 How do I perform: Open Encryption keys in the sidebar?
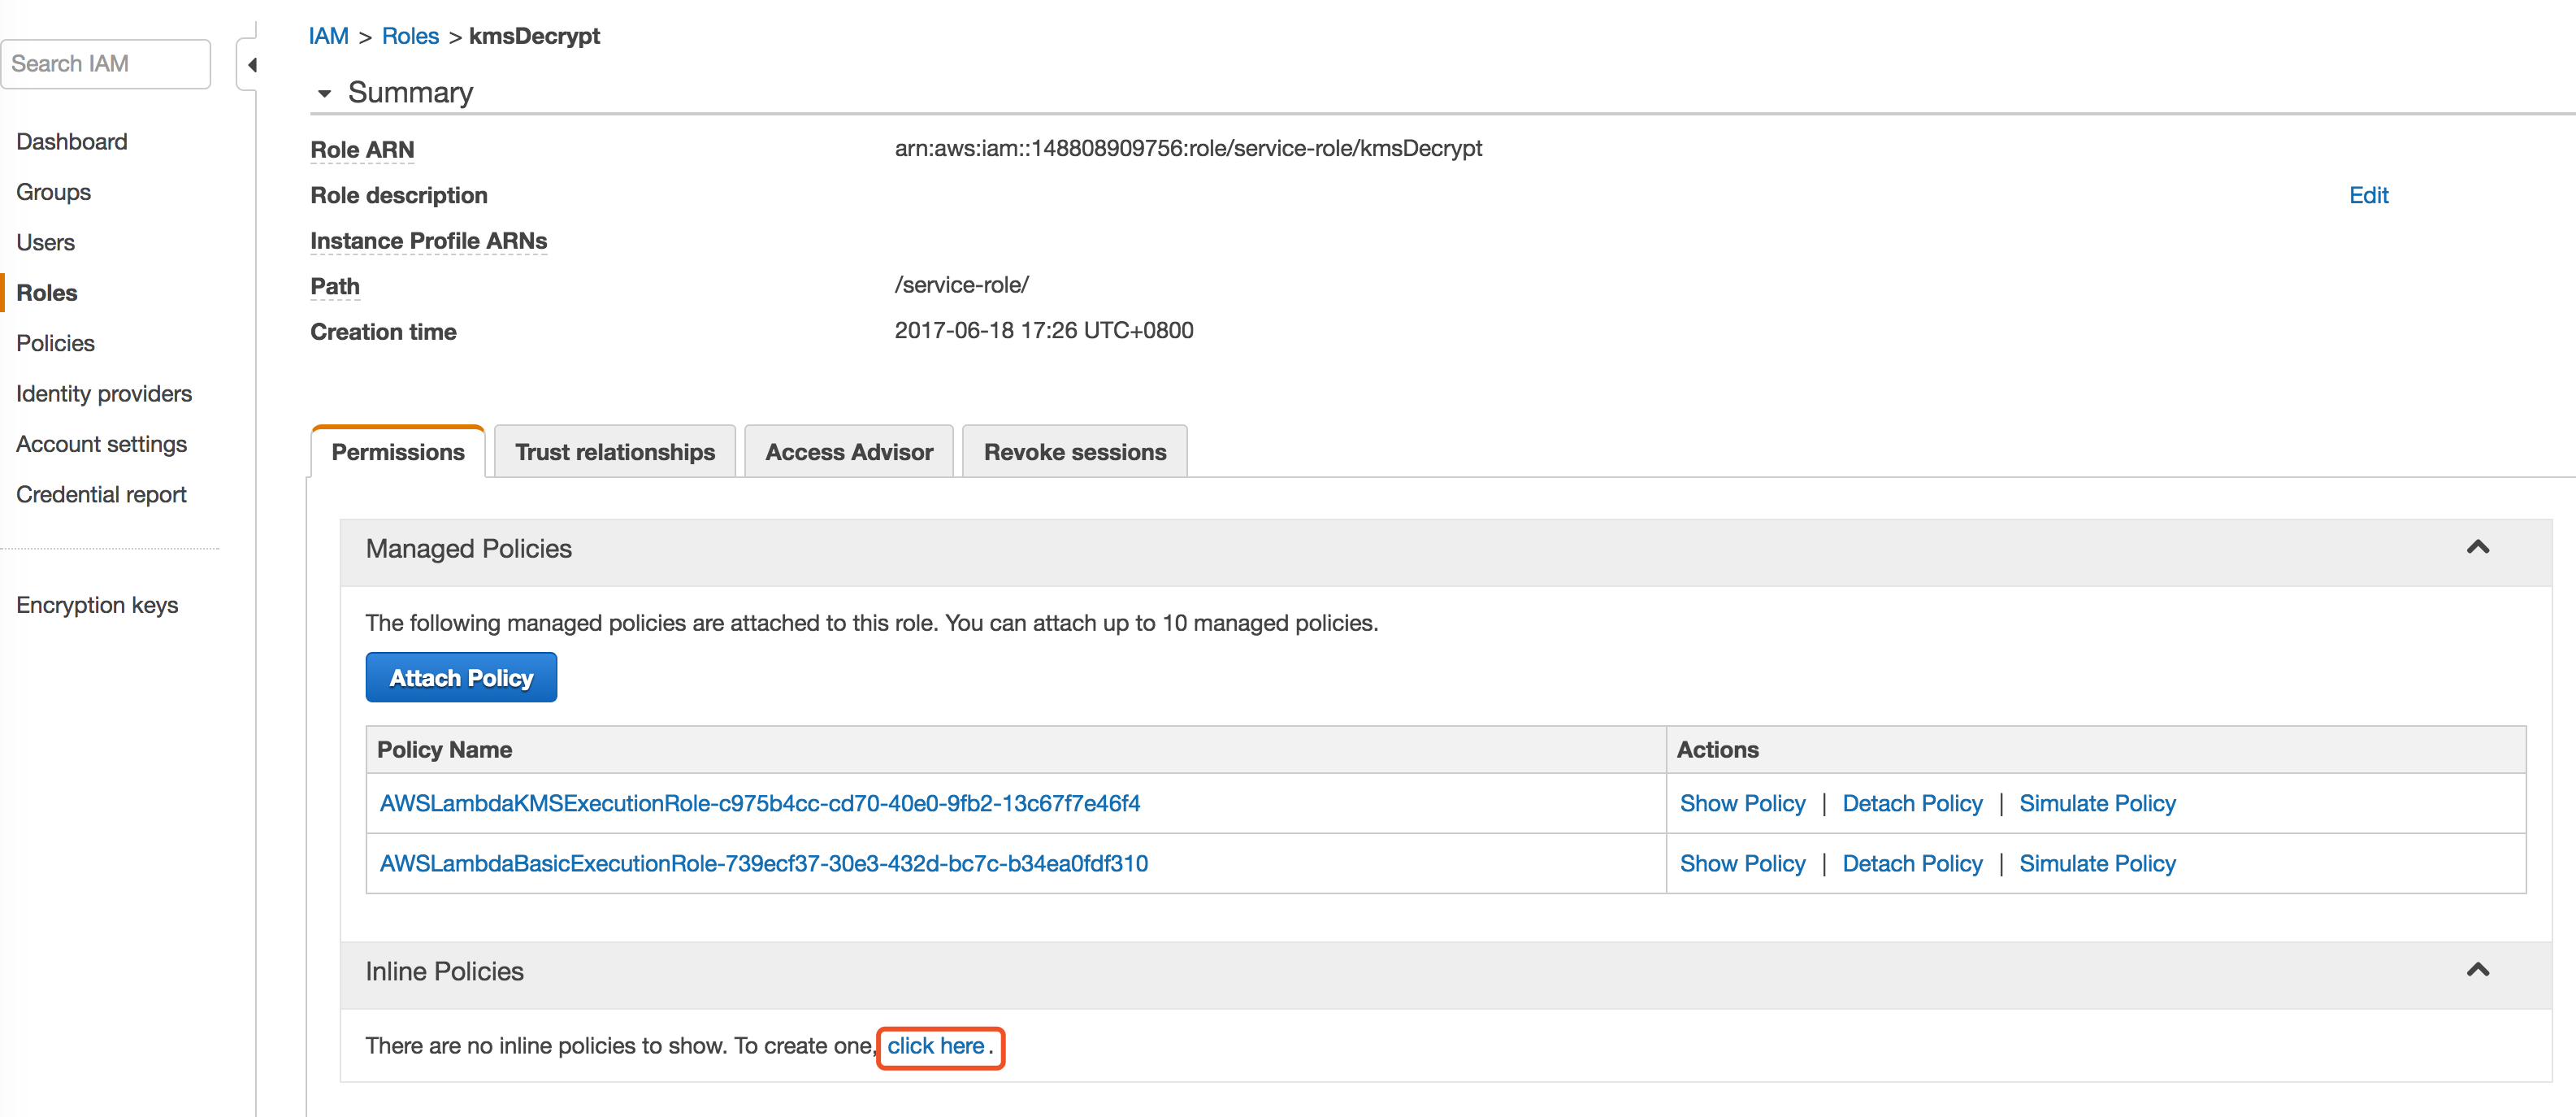[97, 606]
